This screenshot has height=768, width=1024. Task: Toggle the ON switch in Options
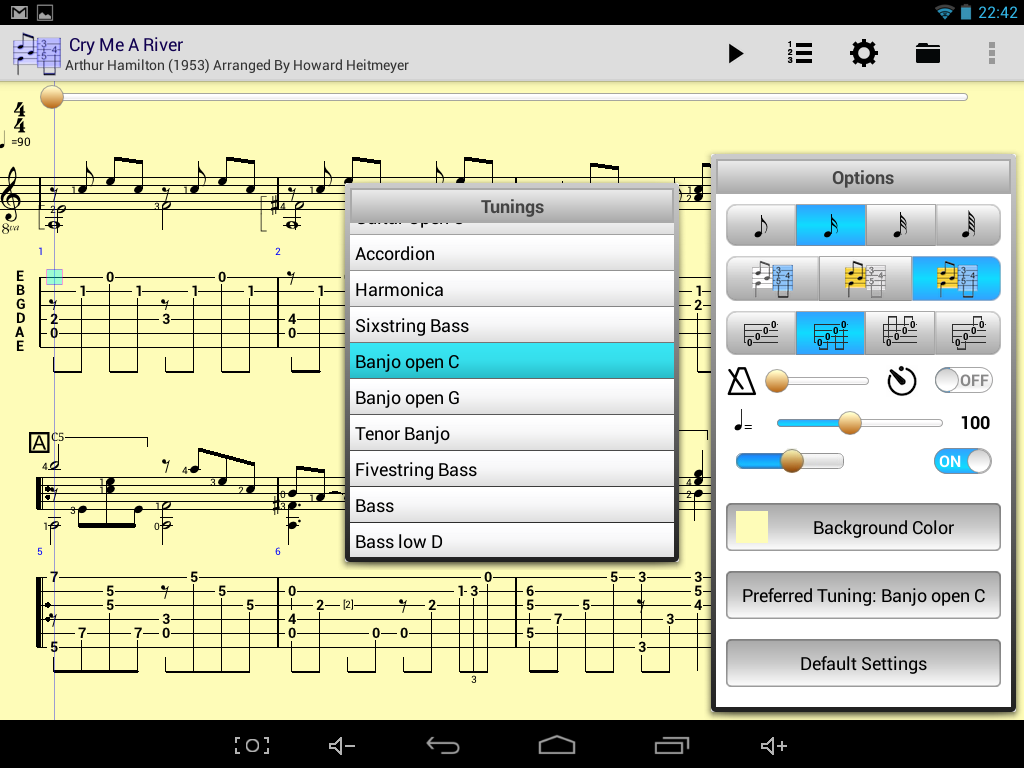pos(963,461)
